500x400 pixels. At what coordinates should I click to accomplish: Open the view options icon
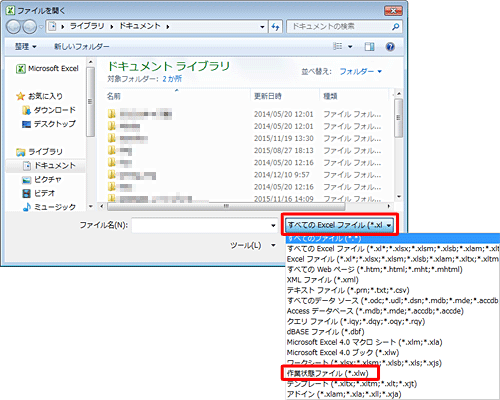338,46
